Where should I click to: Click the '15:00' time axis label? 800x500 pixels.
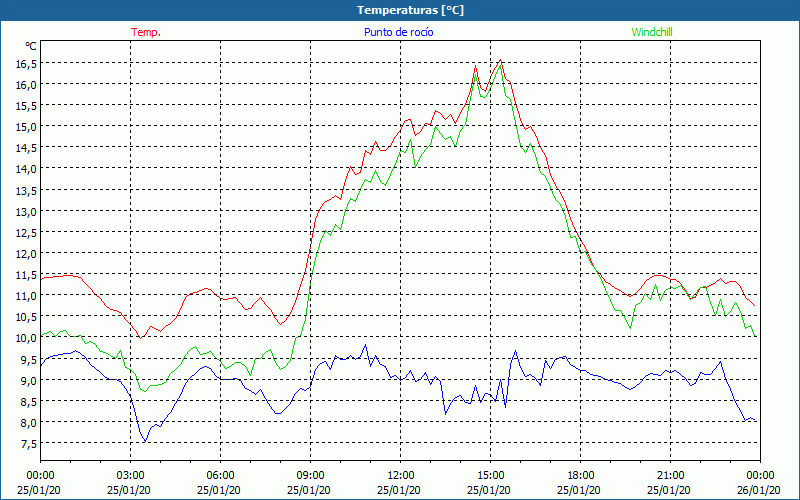click(490, 476)
